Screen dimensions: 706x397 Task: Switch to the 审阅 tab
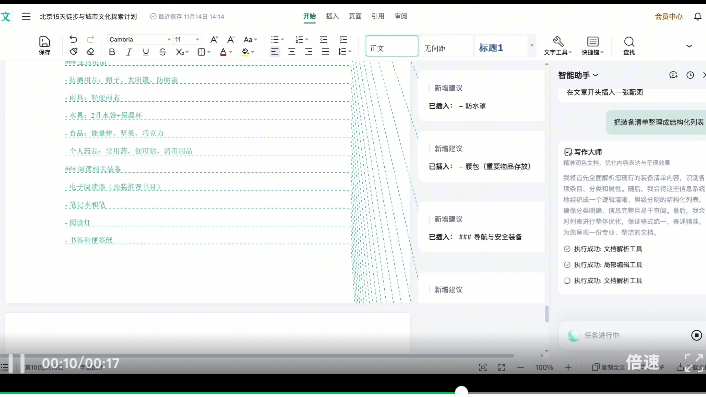tap(401, 16)
